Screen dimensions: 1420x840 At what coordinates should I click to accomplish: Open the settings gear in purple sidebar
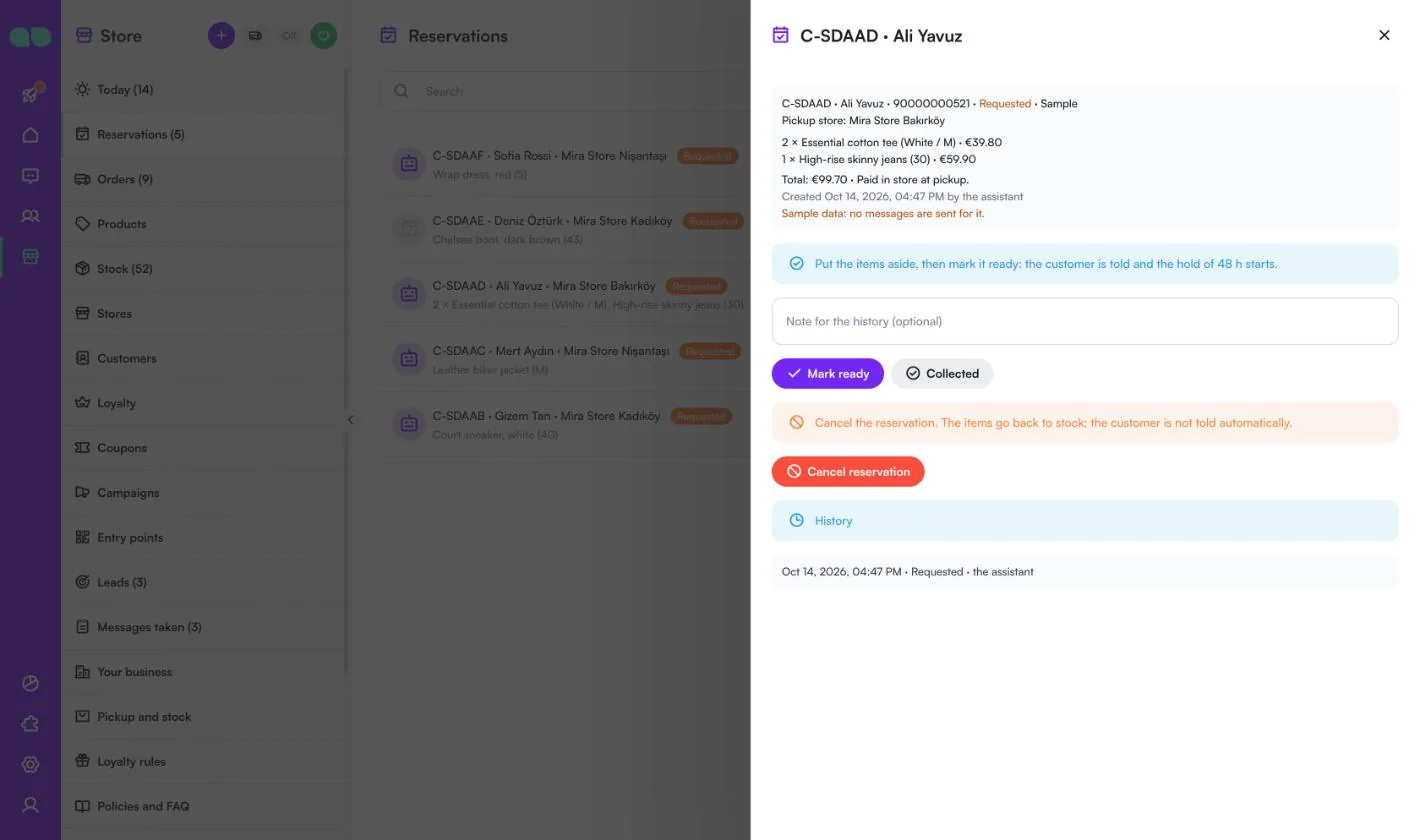click(30, 764)
